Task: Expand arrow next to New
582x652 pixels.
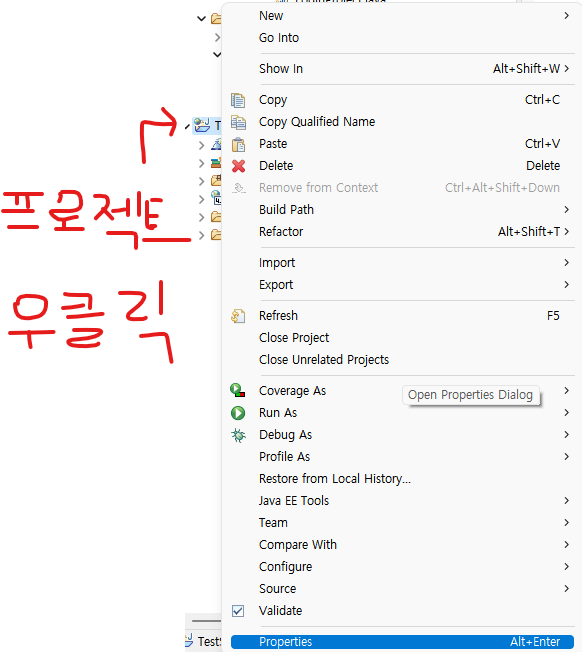Action: [x=566, y=16]
